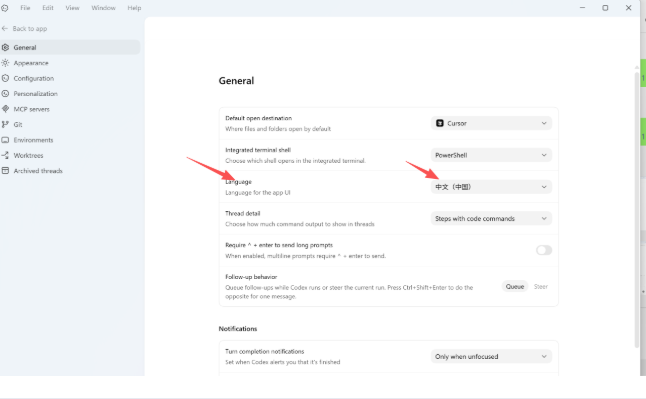Click the Codex app logo icon
This screenshot has width=646, height=399.
5,8
